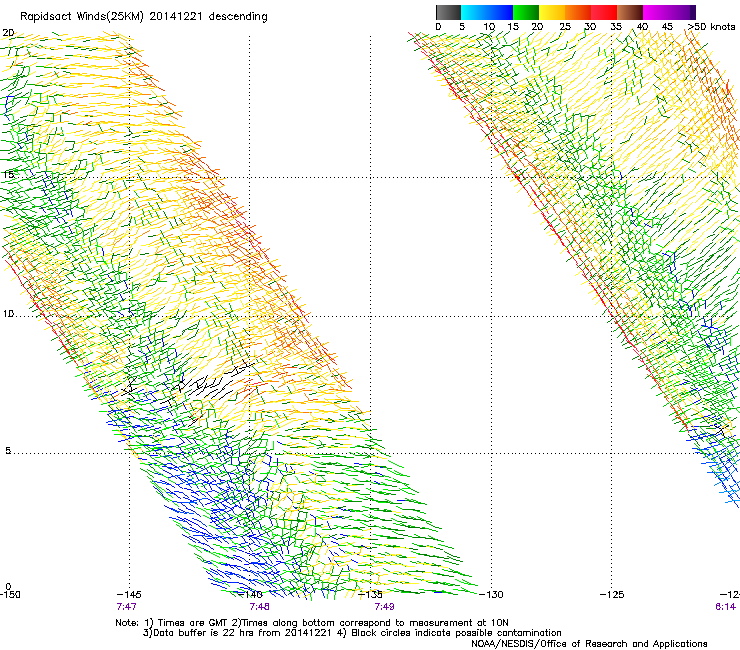Click the longitude '-135' axis label

coord(370,595)
